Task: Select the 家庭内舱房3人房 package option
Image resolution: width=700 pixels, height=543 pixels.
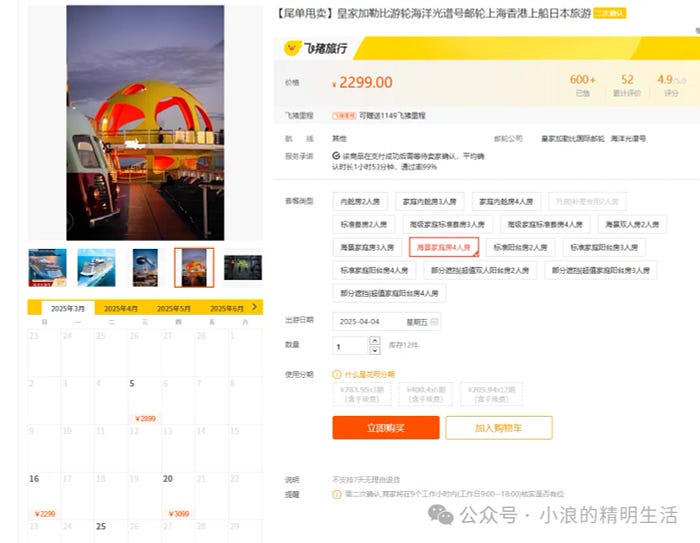Action: coord(429,201)
